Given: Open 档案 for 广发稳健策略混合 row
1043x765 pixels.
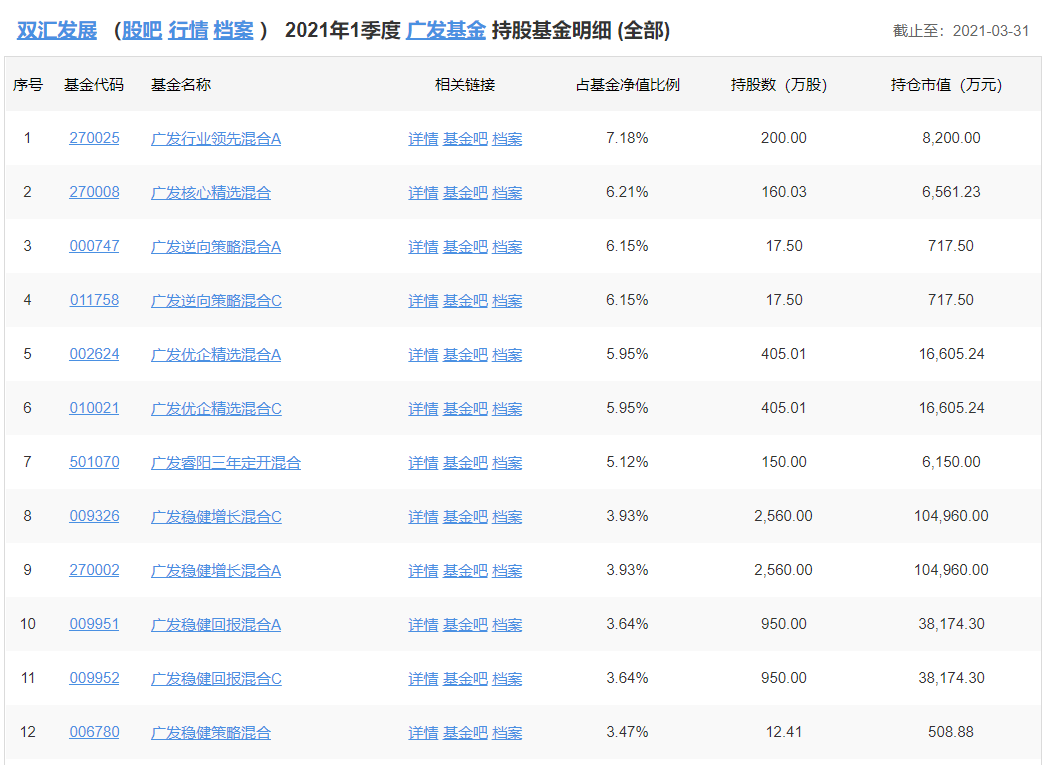Looking at the screenshot, I should [x=507, y=732].
